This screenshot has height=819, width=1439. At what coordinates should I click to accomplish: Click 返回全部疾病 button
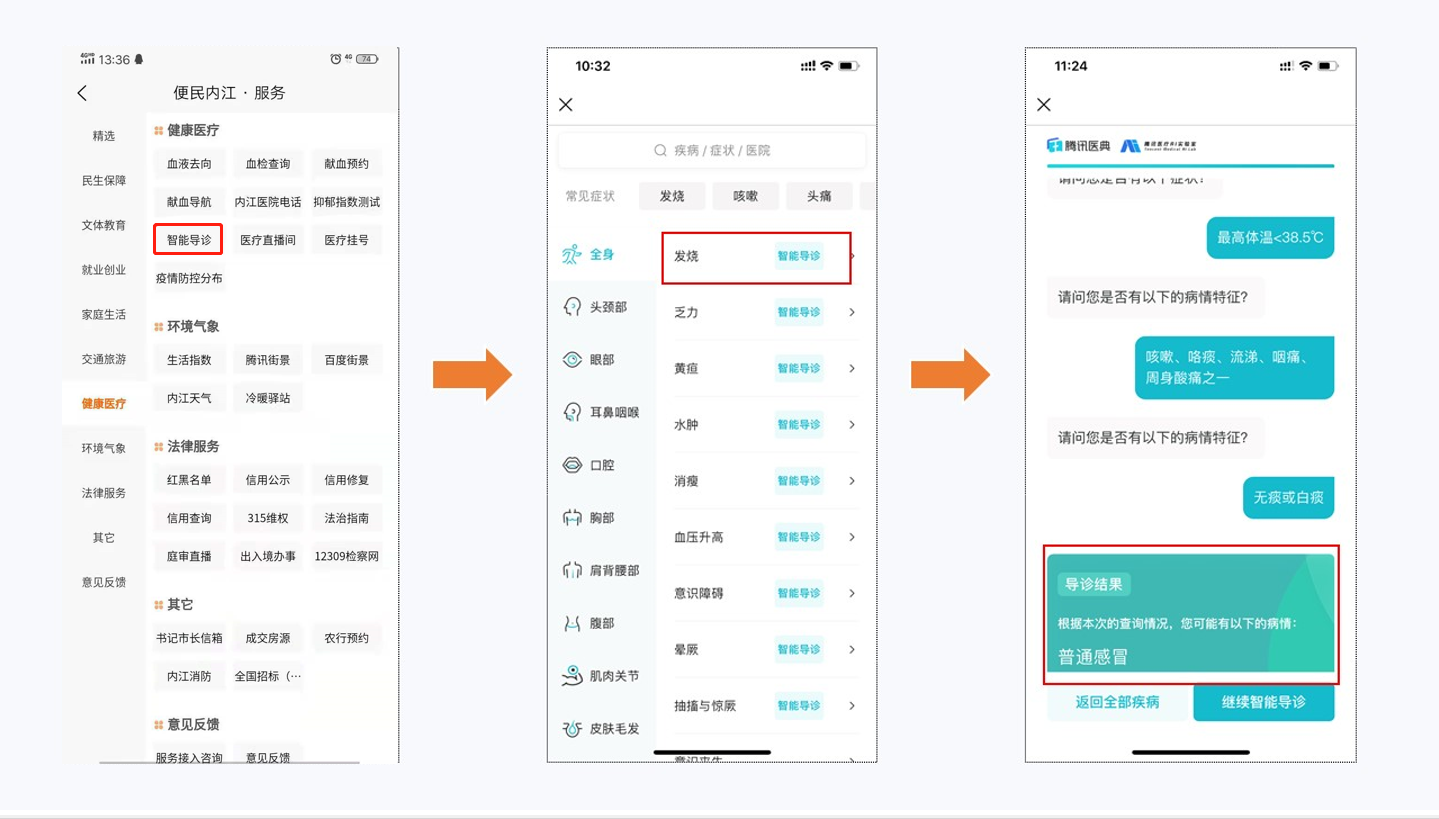tap(1118, 702)
